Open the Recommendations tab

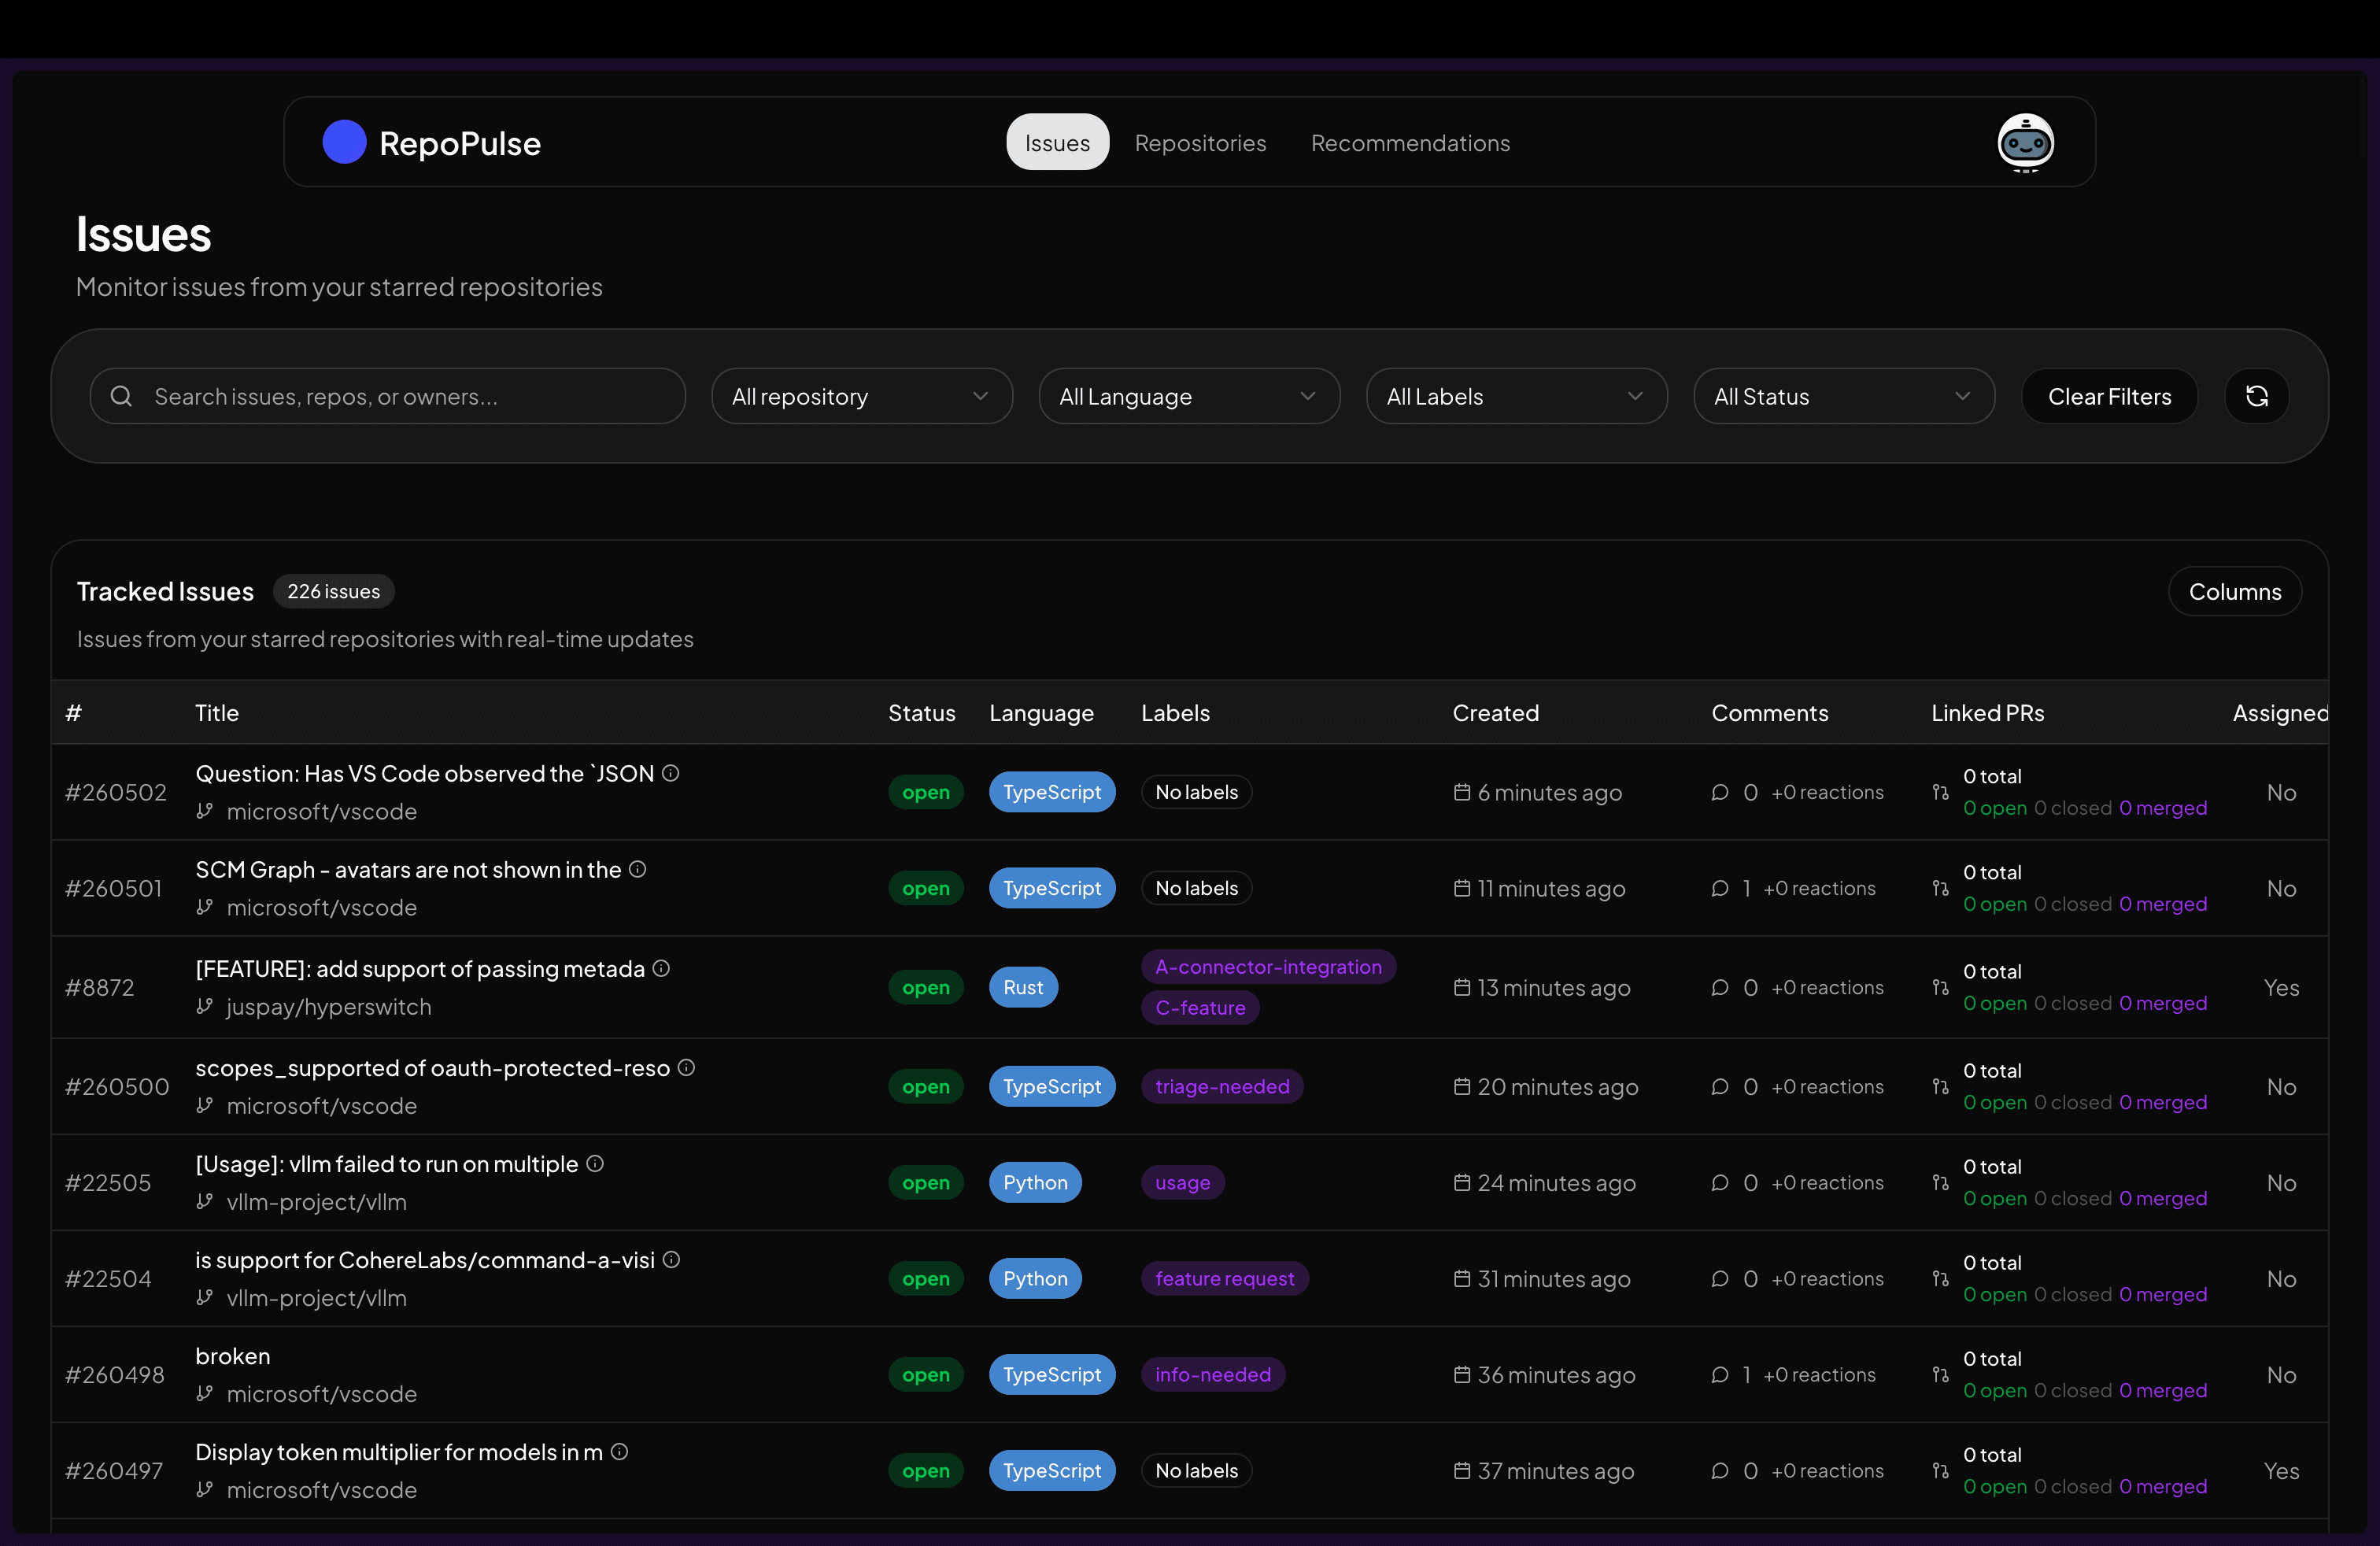pyautogui.click(x=1410, y=143)
